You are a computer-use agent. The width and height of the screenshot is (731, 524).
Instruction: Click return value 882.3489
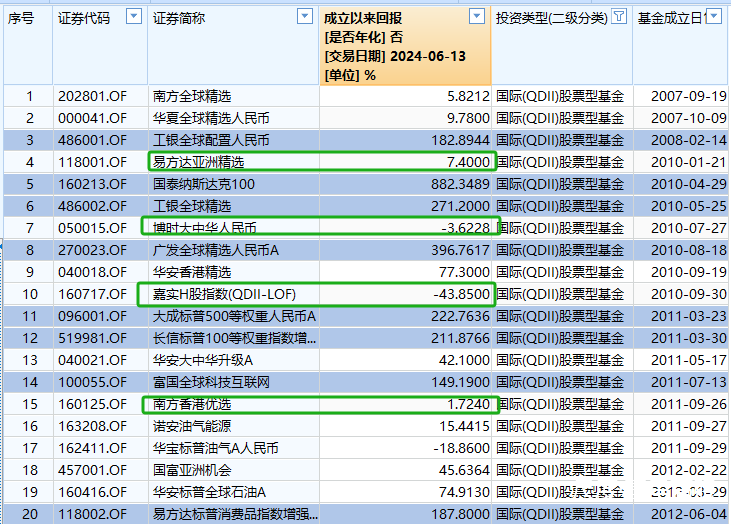460,184
